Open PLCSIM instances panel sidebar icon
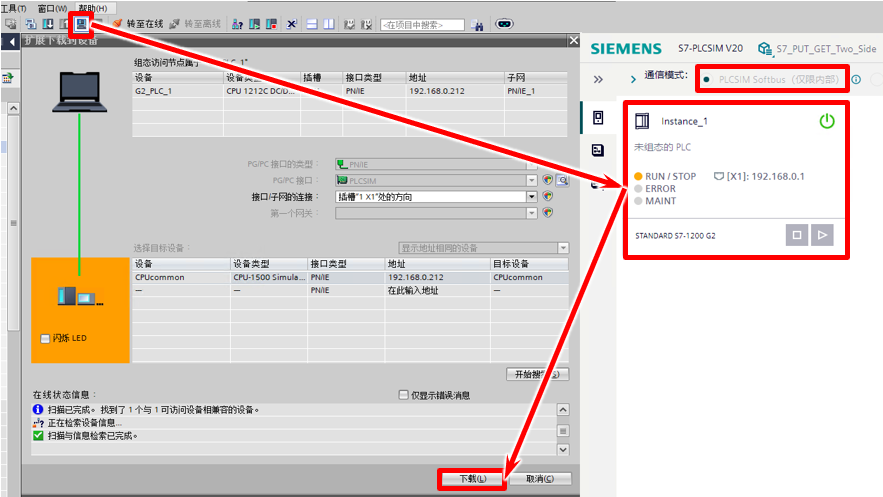The image size is (883, 497). tap(598, 118)
